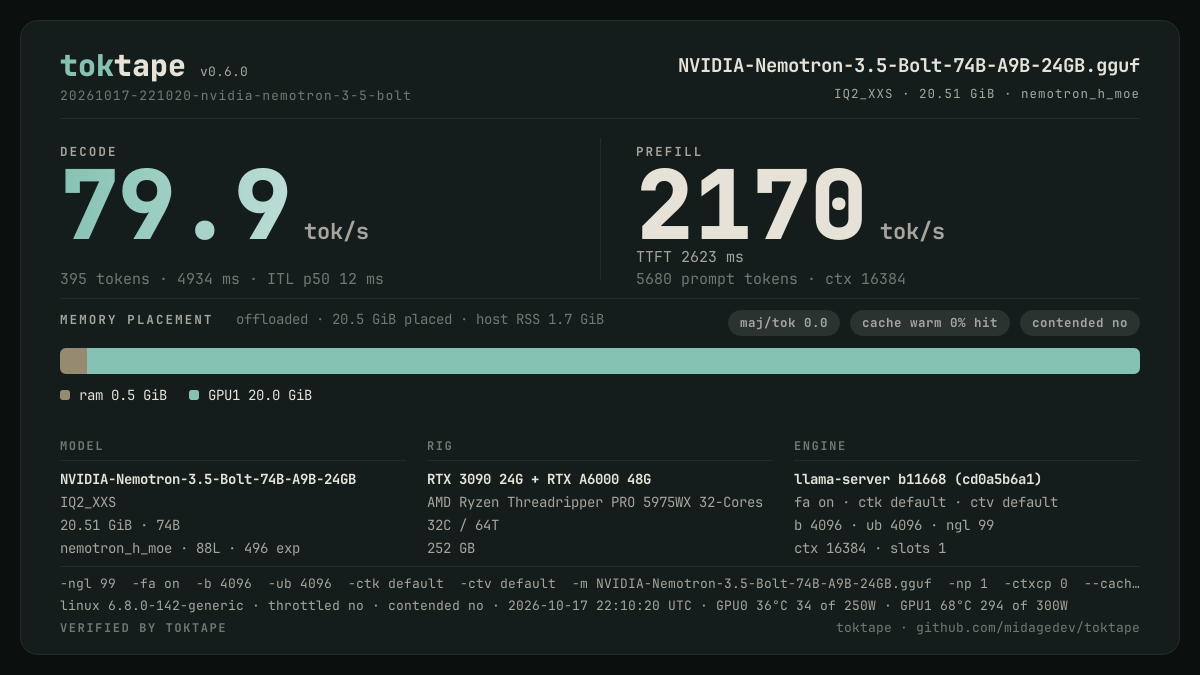Click the teal GPU1 legend swatch
Viewport: 1200px width, 675px height.
pyautogui.click(x=194, y=395)
